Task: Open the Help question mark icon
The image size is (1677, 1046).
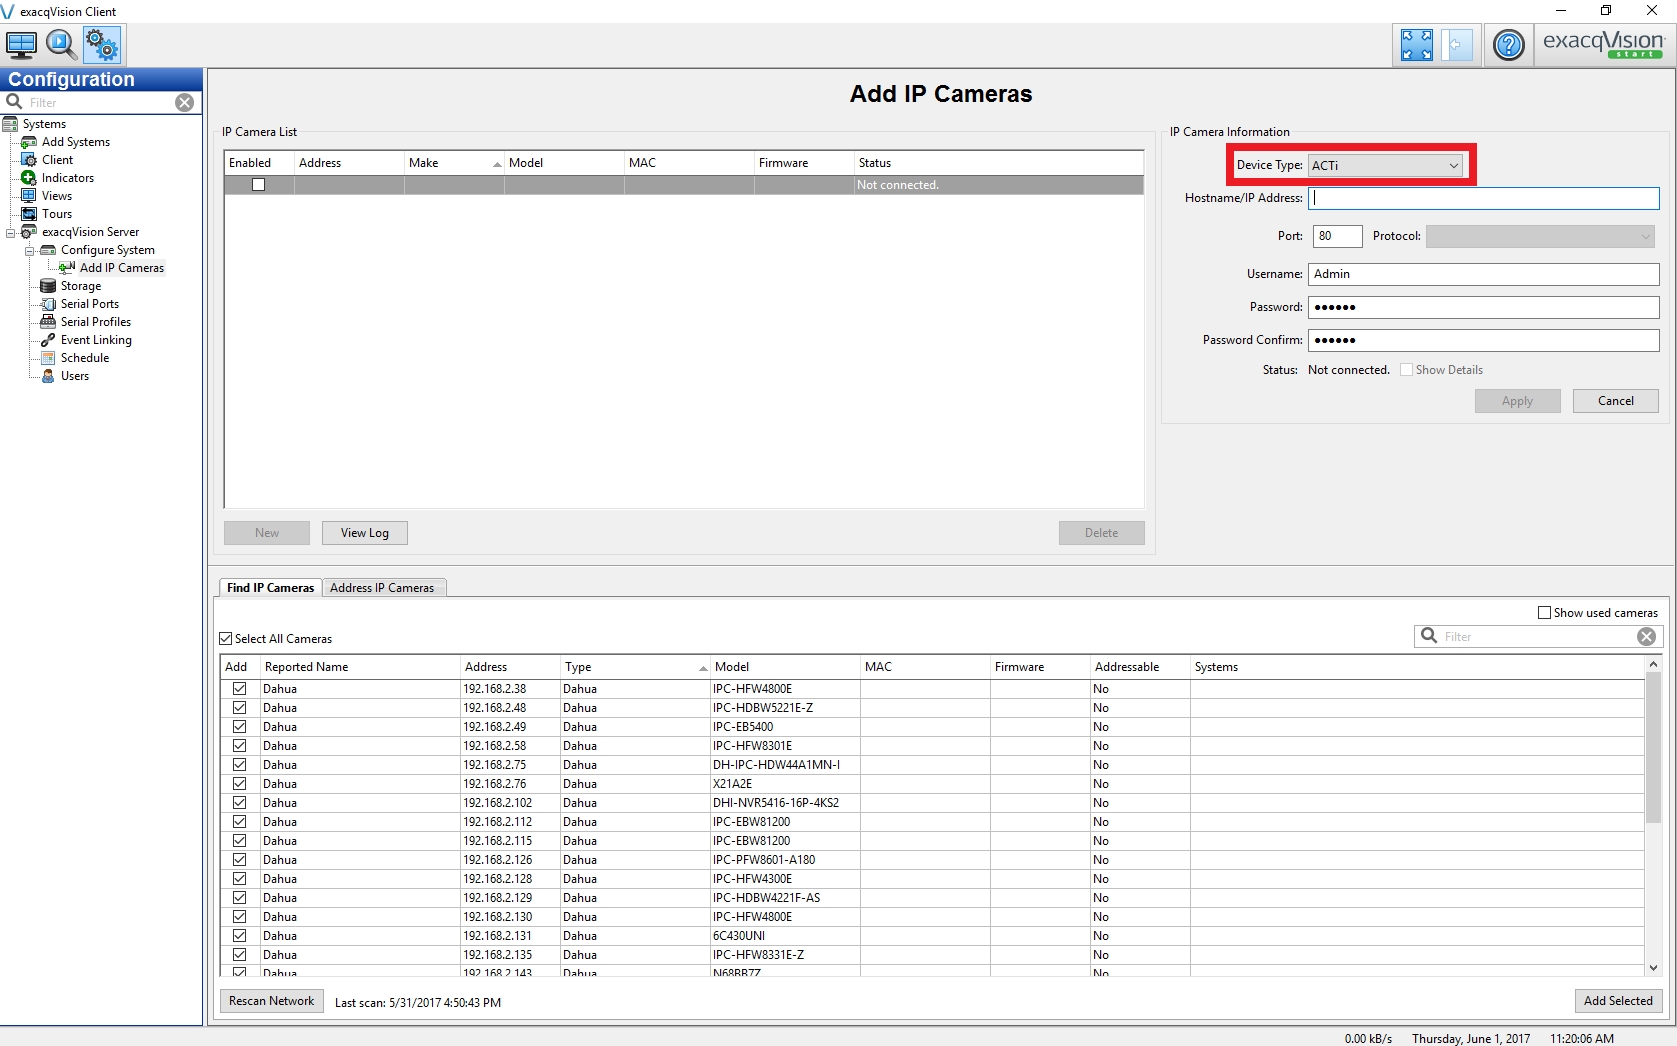Action: (x=1508, y=45)
